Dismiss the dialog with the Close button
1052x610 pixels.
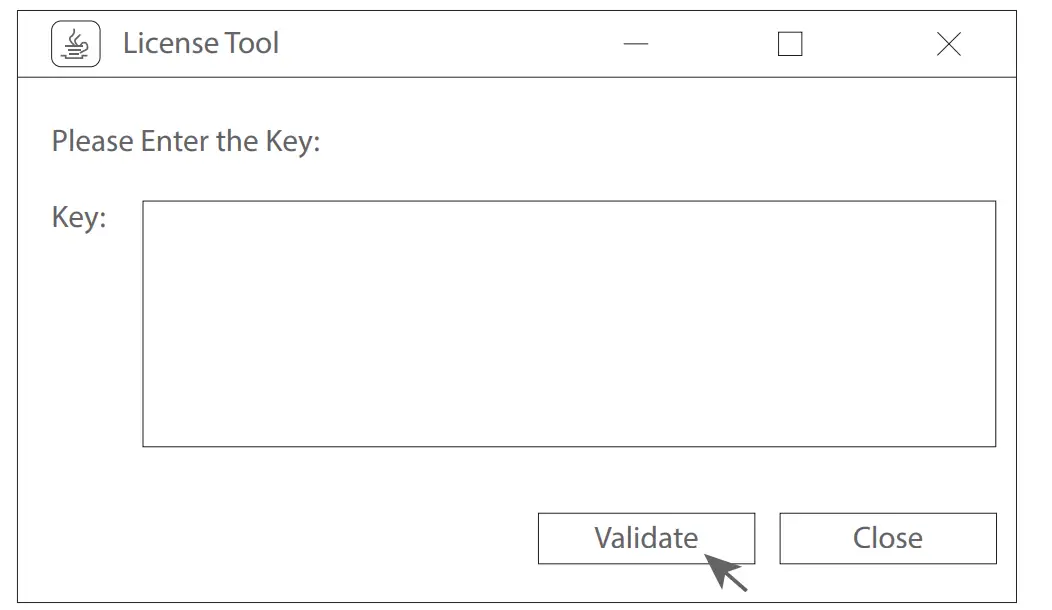click(887, 538)
